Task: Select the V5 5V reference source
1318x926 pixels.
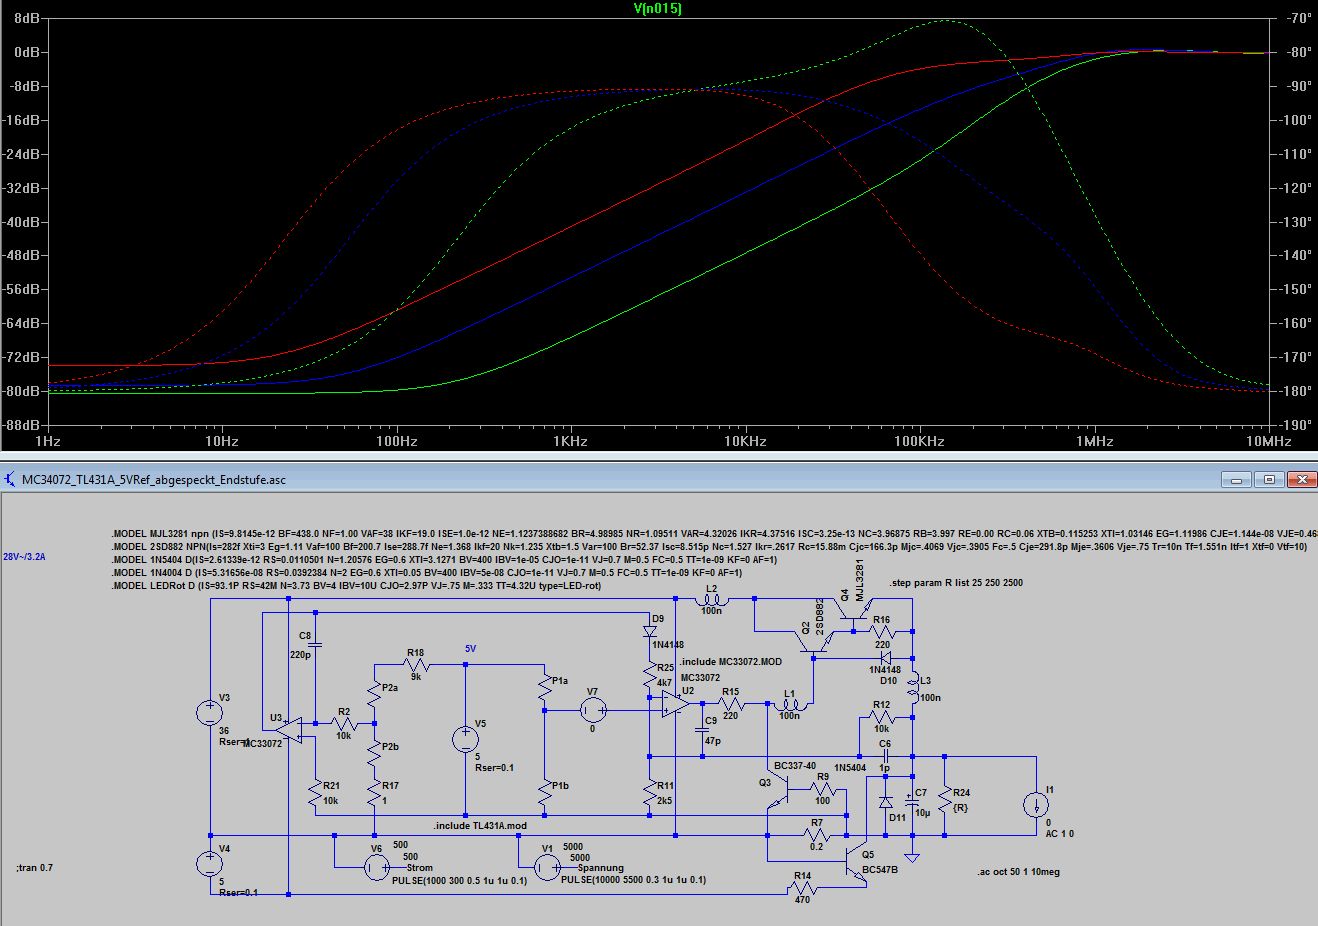Action: pyautogui.click(x=465, y=740)
